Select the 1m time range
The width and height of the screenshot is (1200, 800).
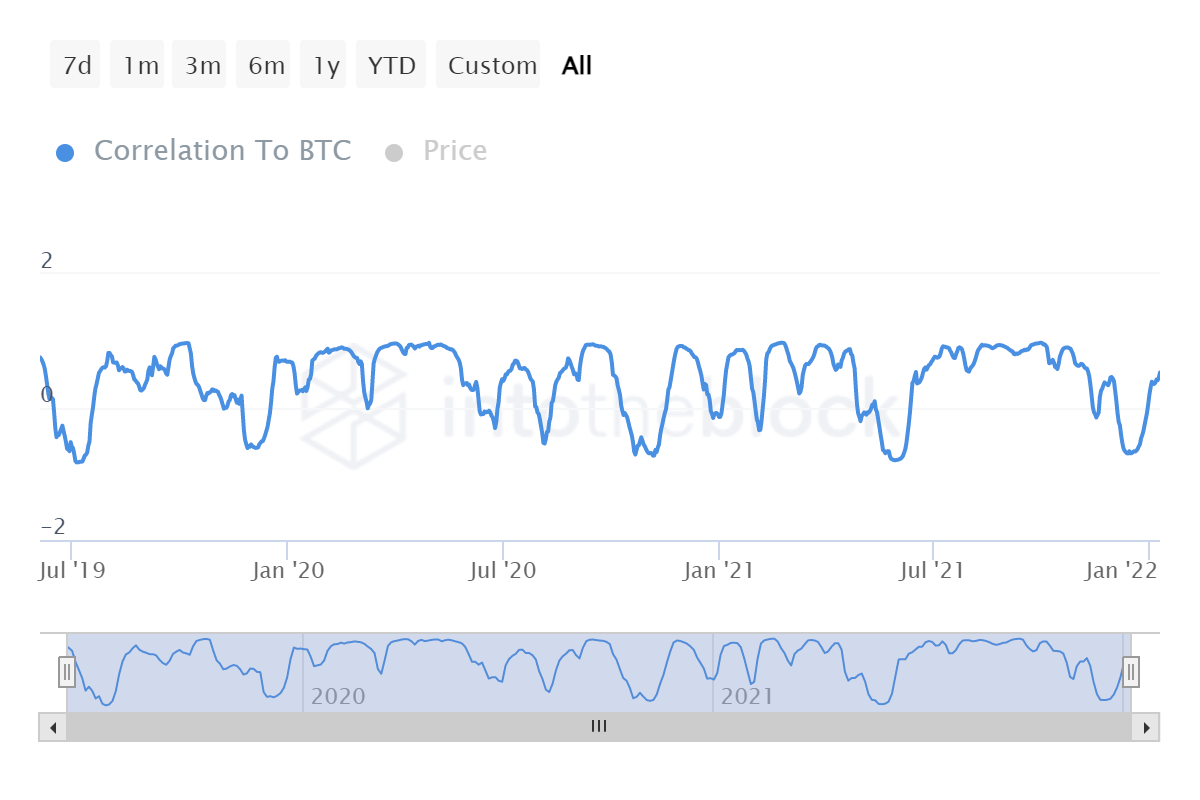tap(140, 66)
